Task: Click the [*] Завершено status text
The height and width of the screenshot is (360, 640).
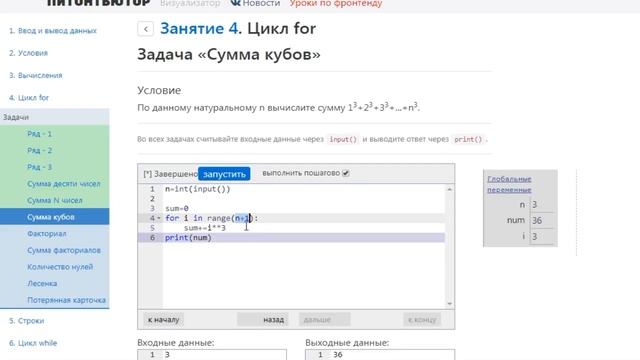Action: 170,174
